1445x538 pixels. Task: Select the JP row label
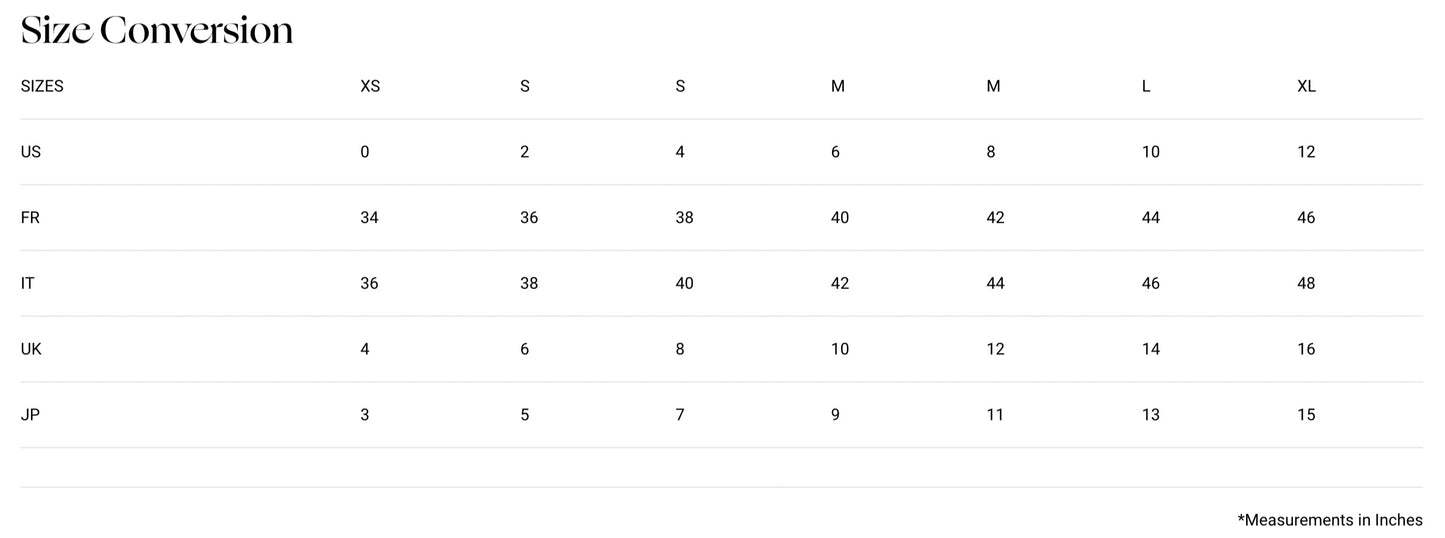[30, 415]
